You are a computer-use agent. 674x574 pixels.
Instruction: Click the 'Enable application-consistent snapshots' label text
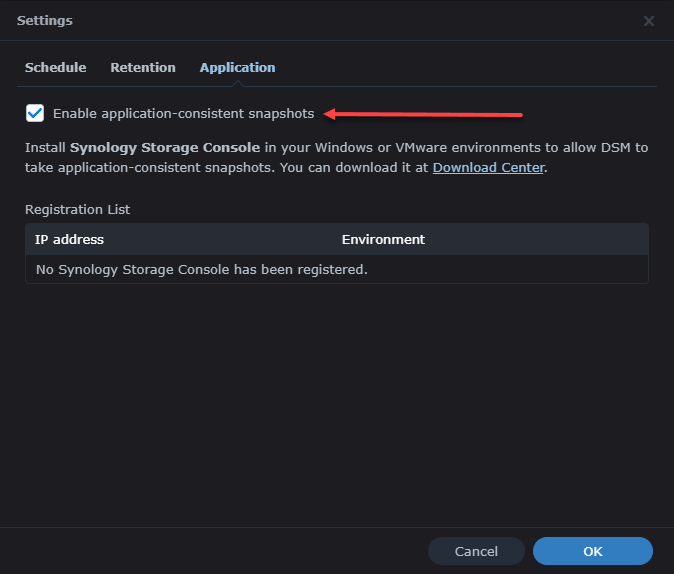[x=183, y=114]
